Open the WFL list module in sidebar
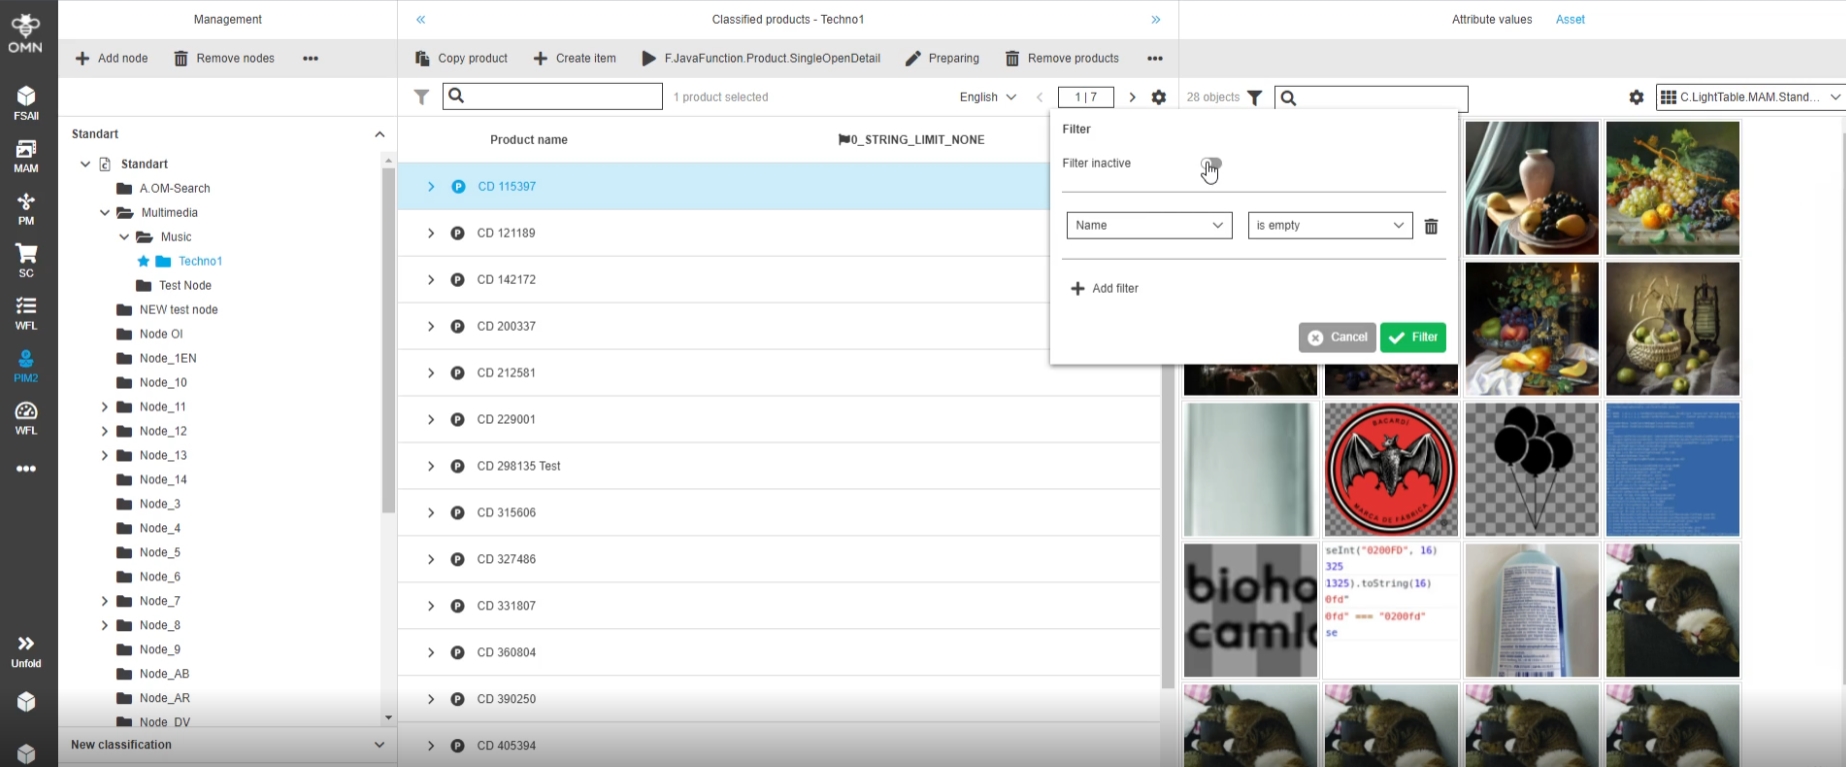 26,313
